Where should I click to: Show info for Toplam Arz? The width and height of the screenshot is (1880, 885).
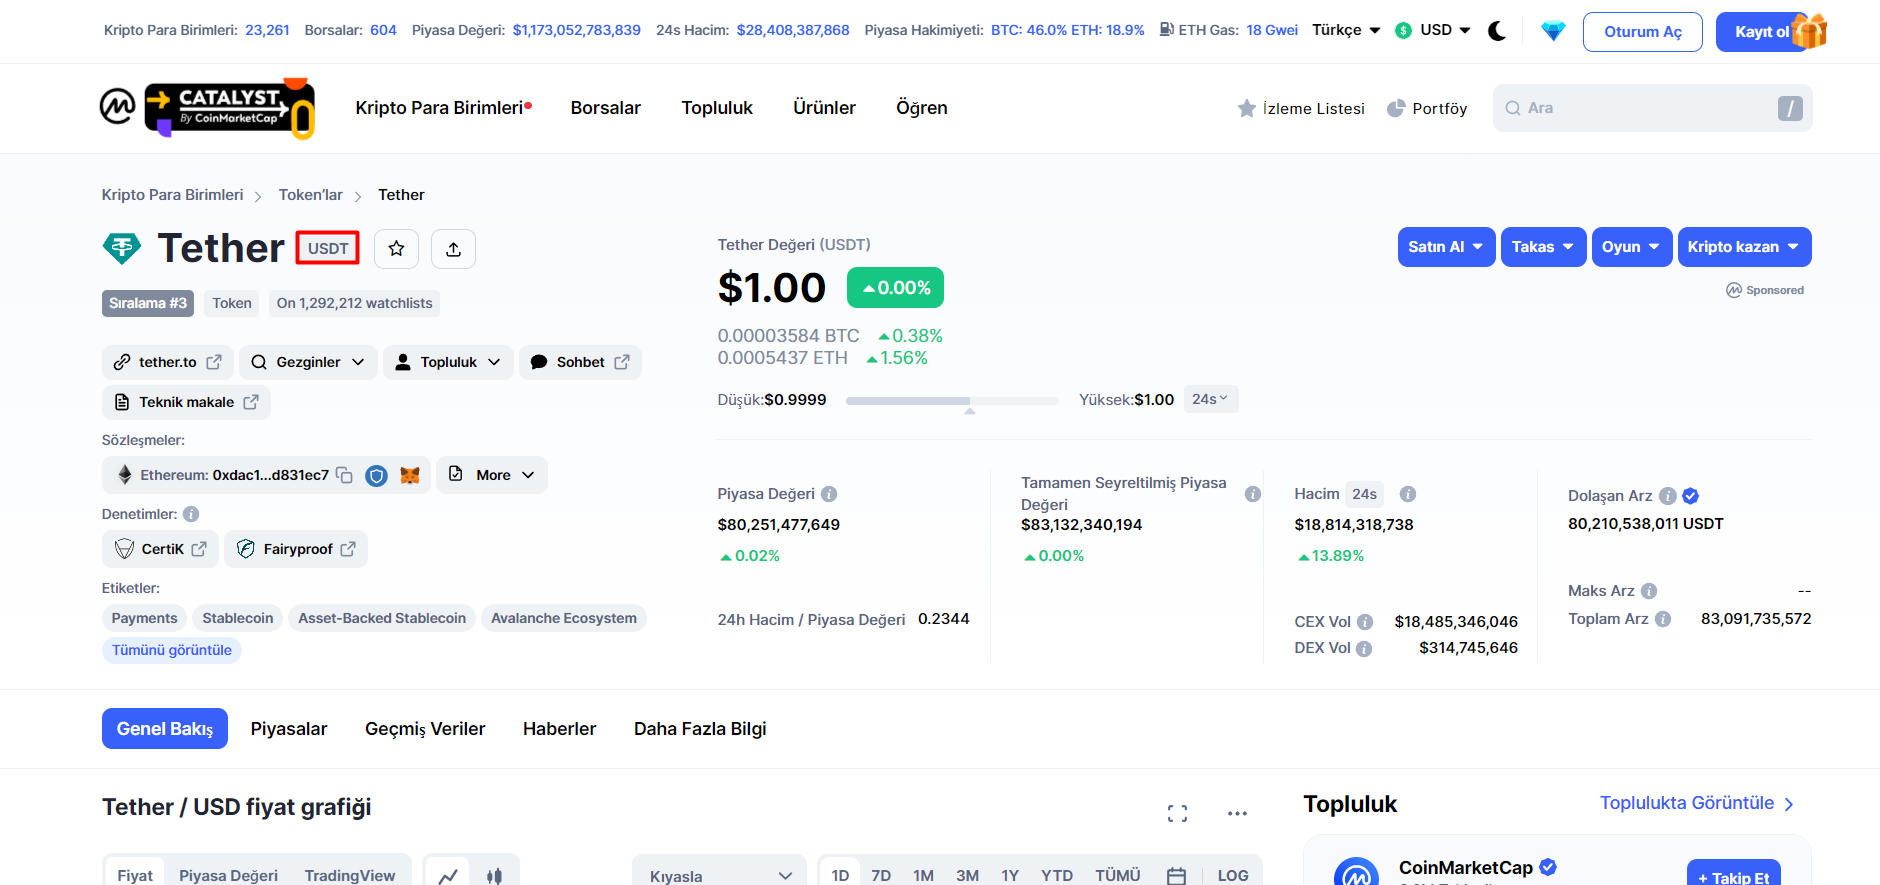point(1663,619)
